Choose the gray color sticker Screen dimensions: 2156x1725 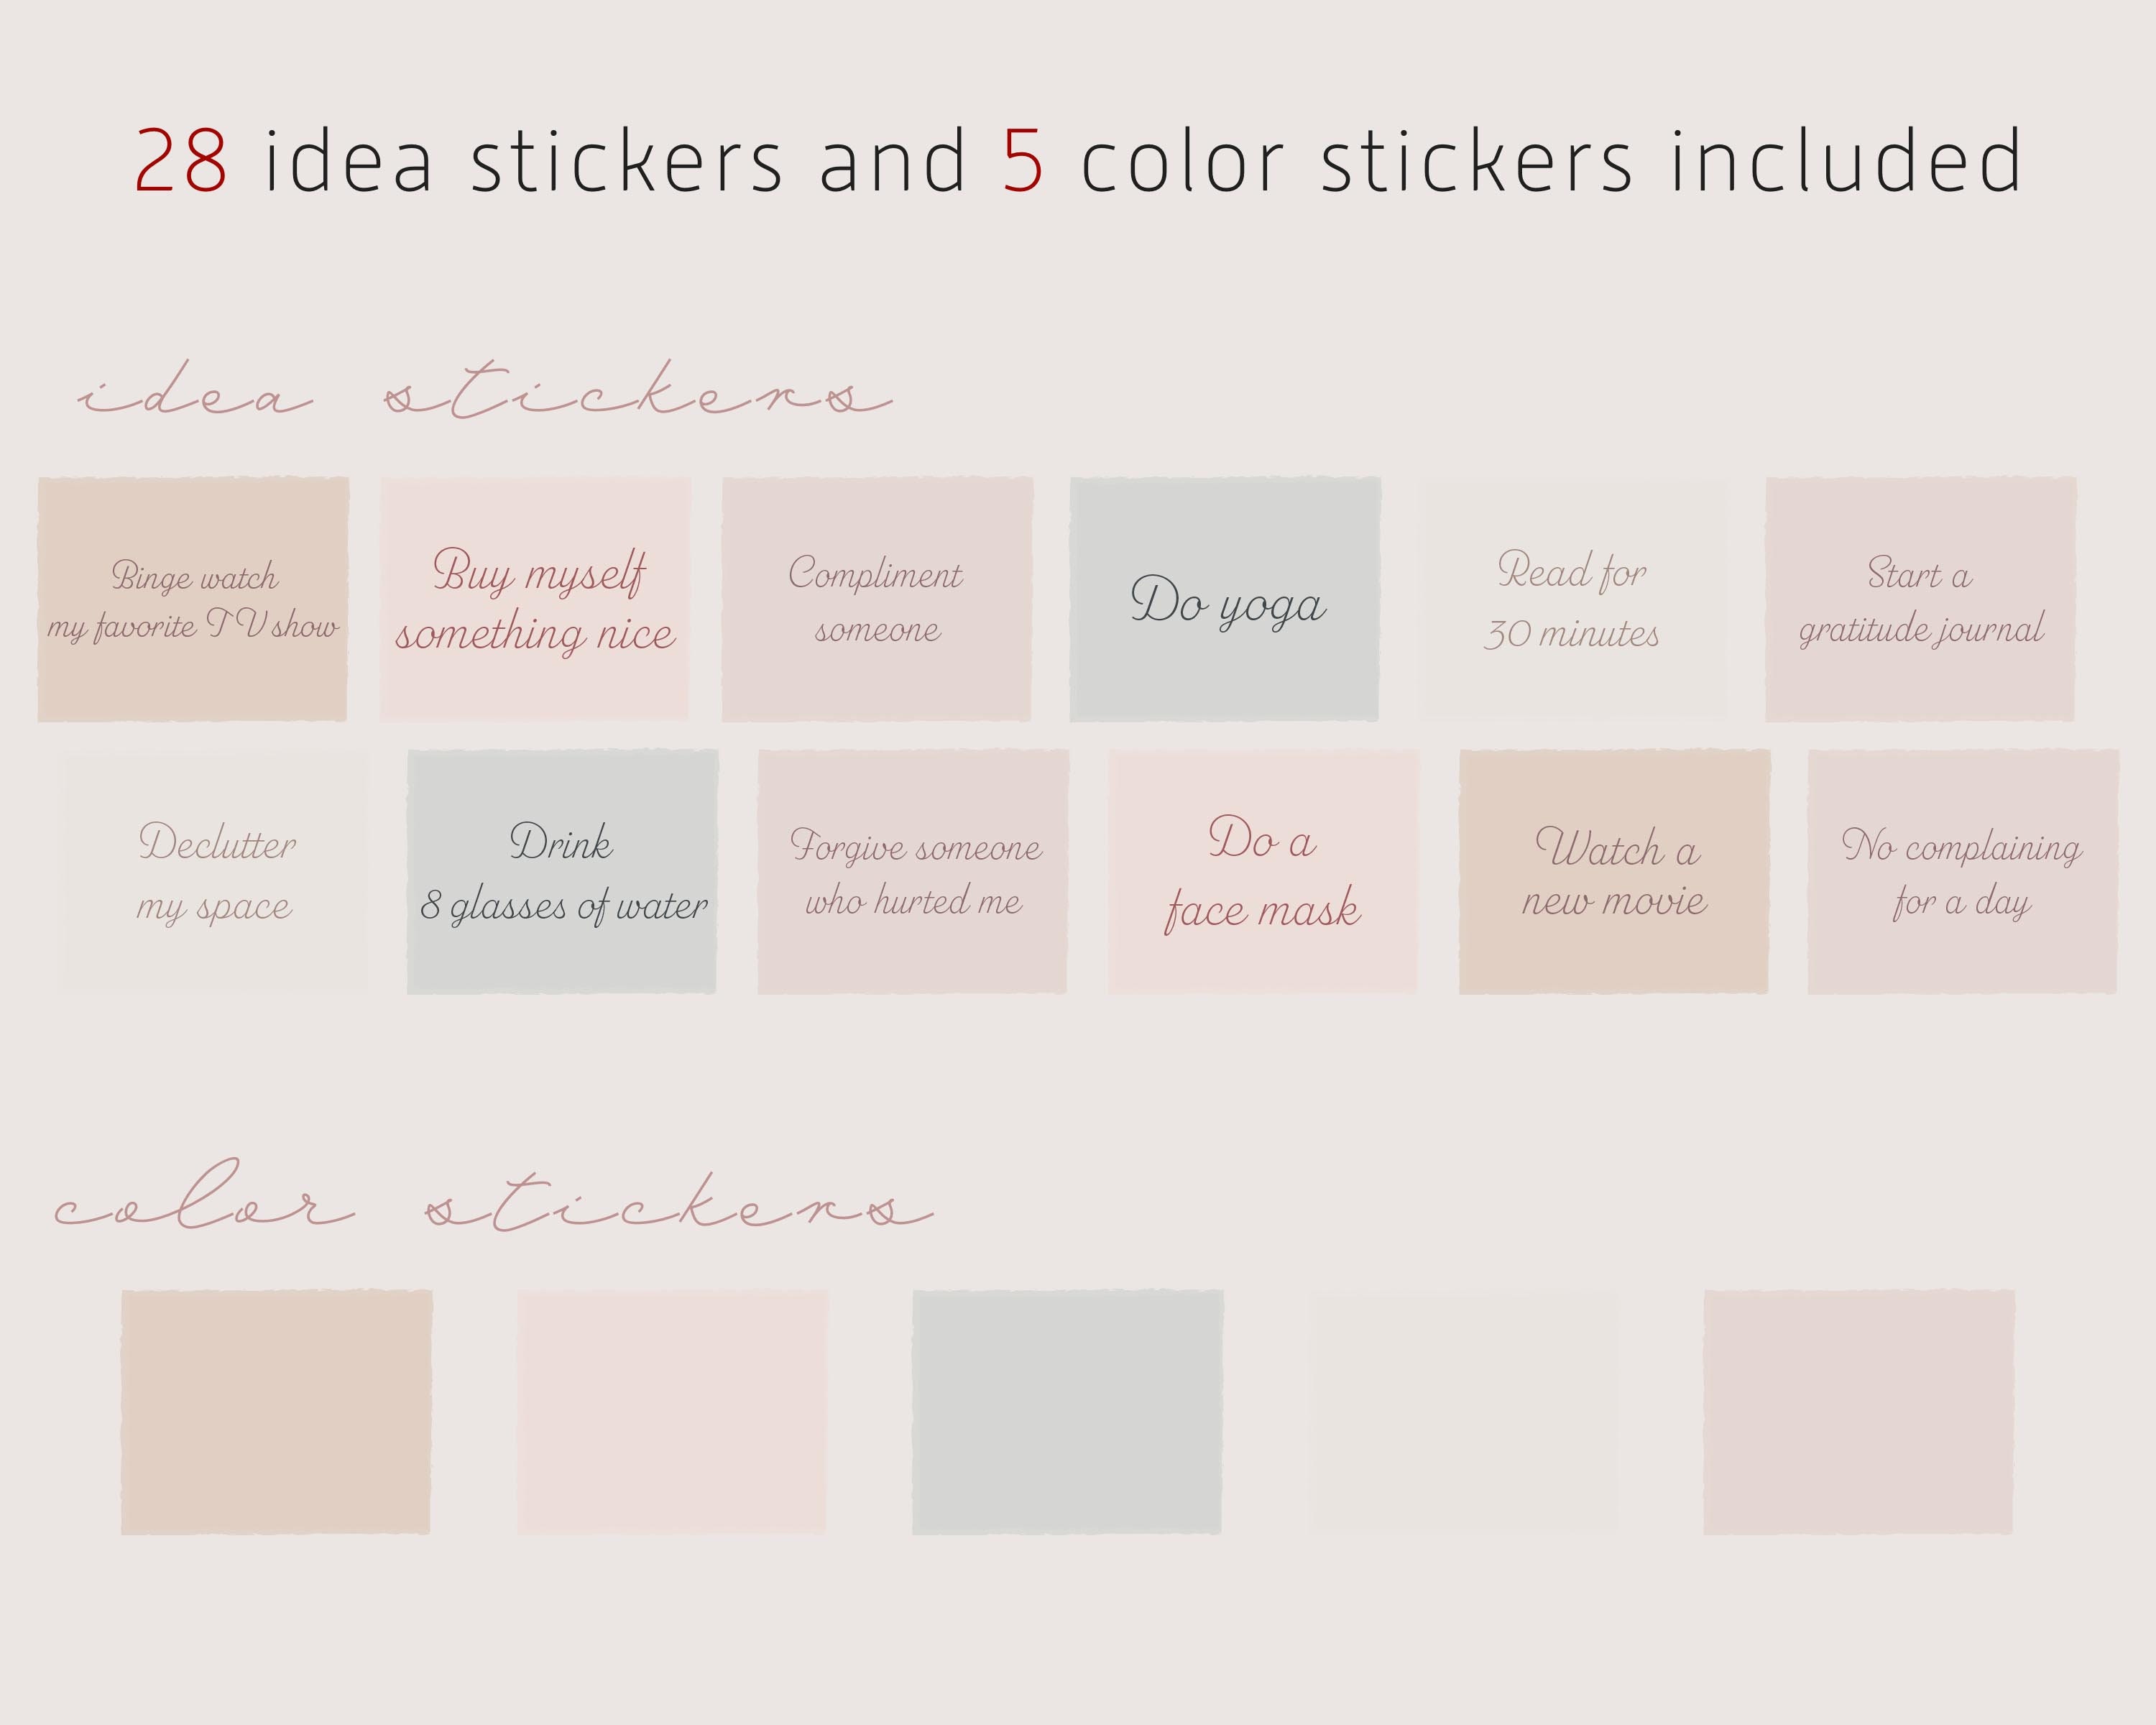tap(1068, 1412)
